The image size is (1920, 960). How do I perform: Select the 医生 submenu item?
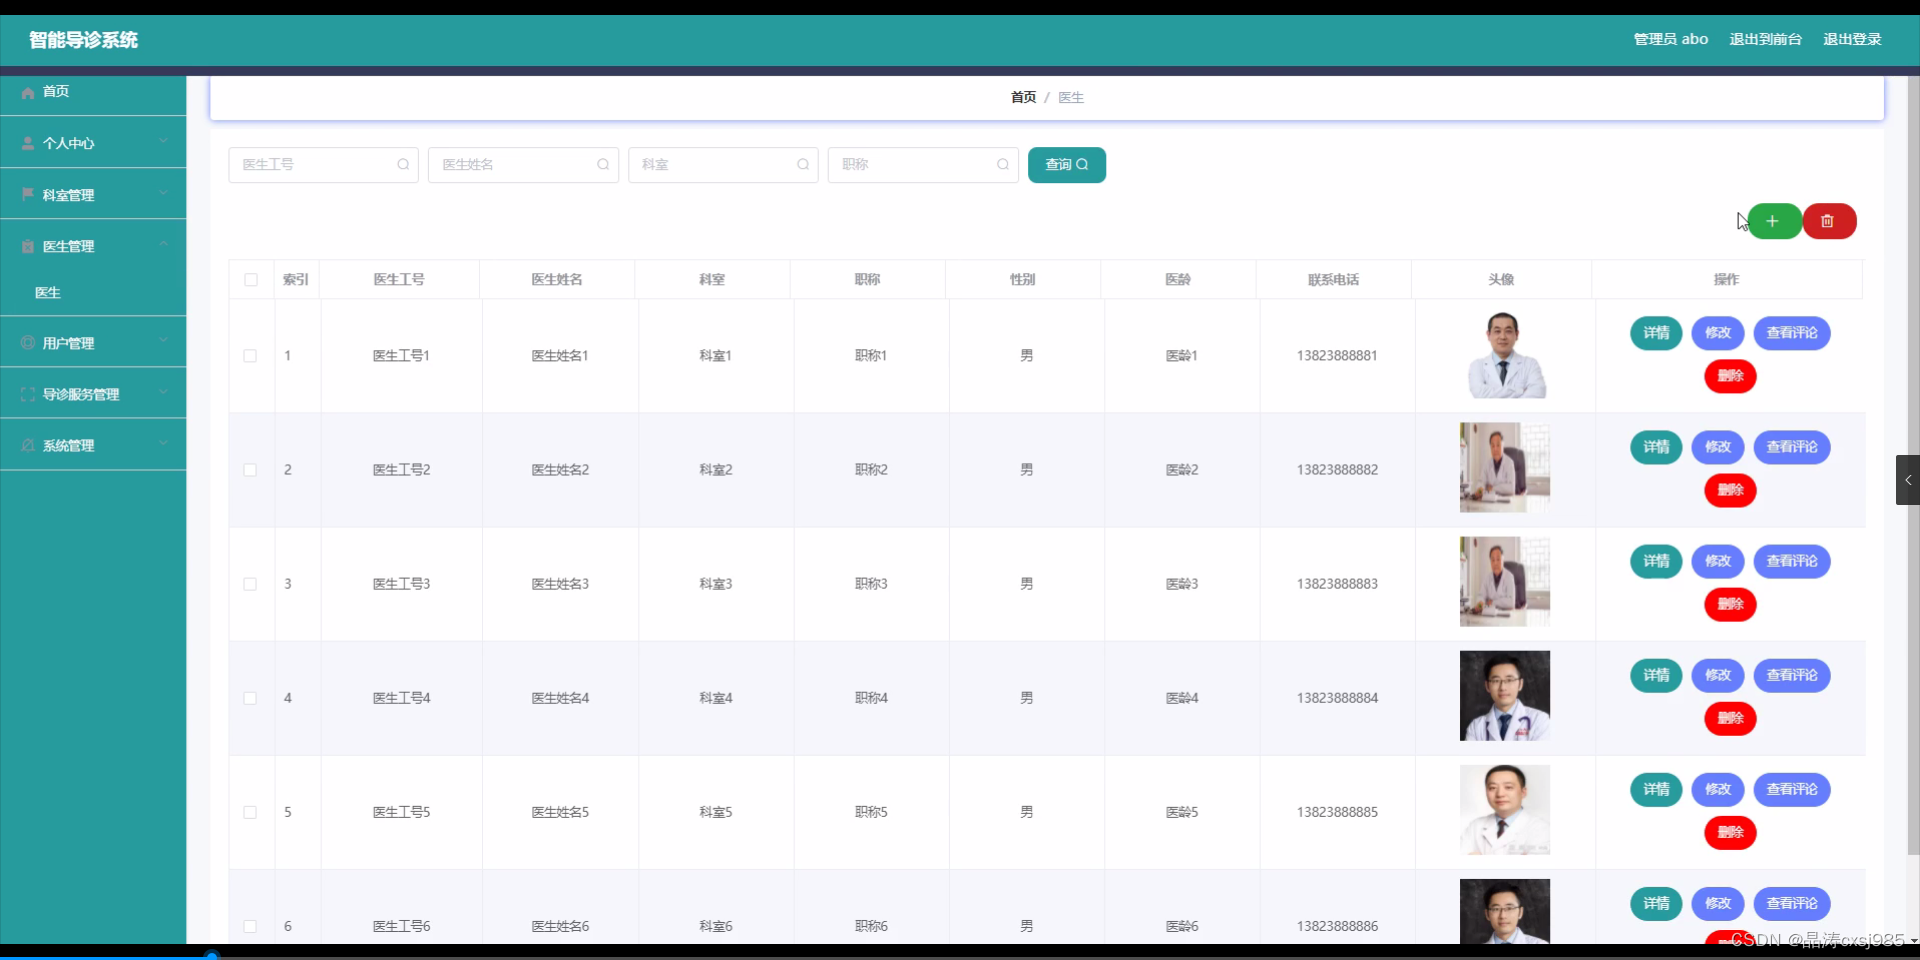point(47,292)
